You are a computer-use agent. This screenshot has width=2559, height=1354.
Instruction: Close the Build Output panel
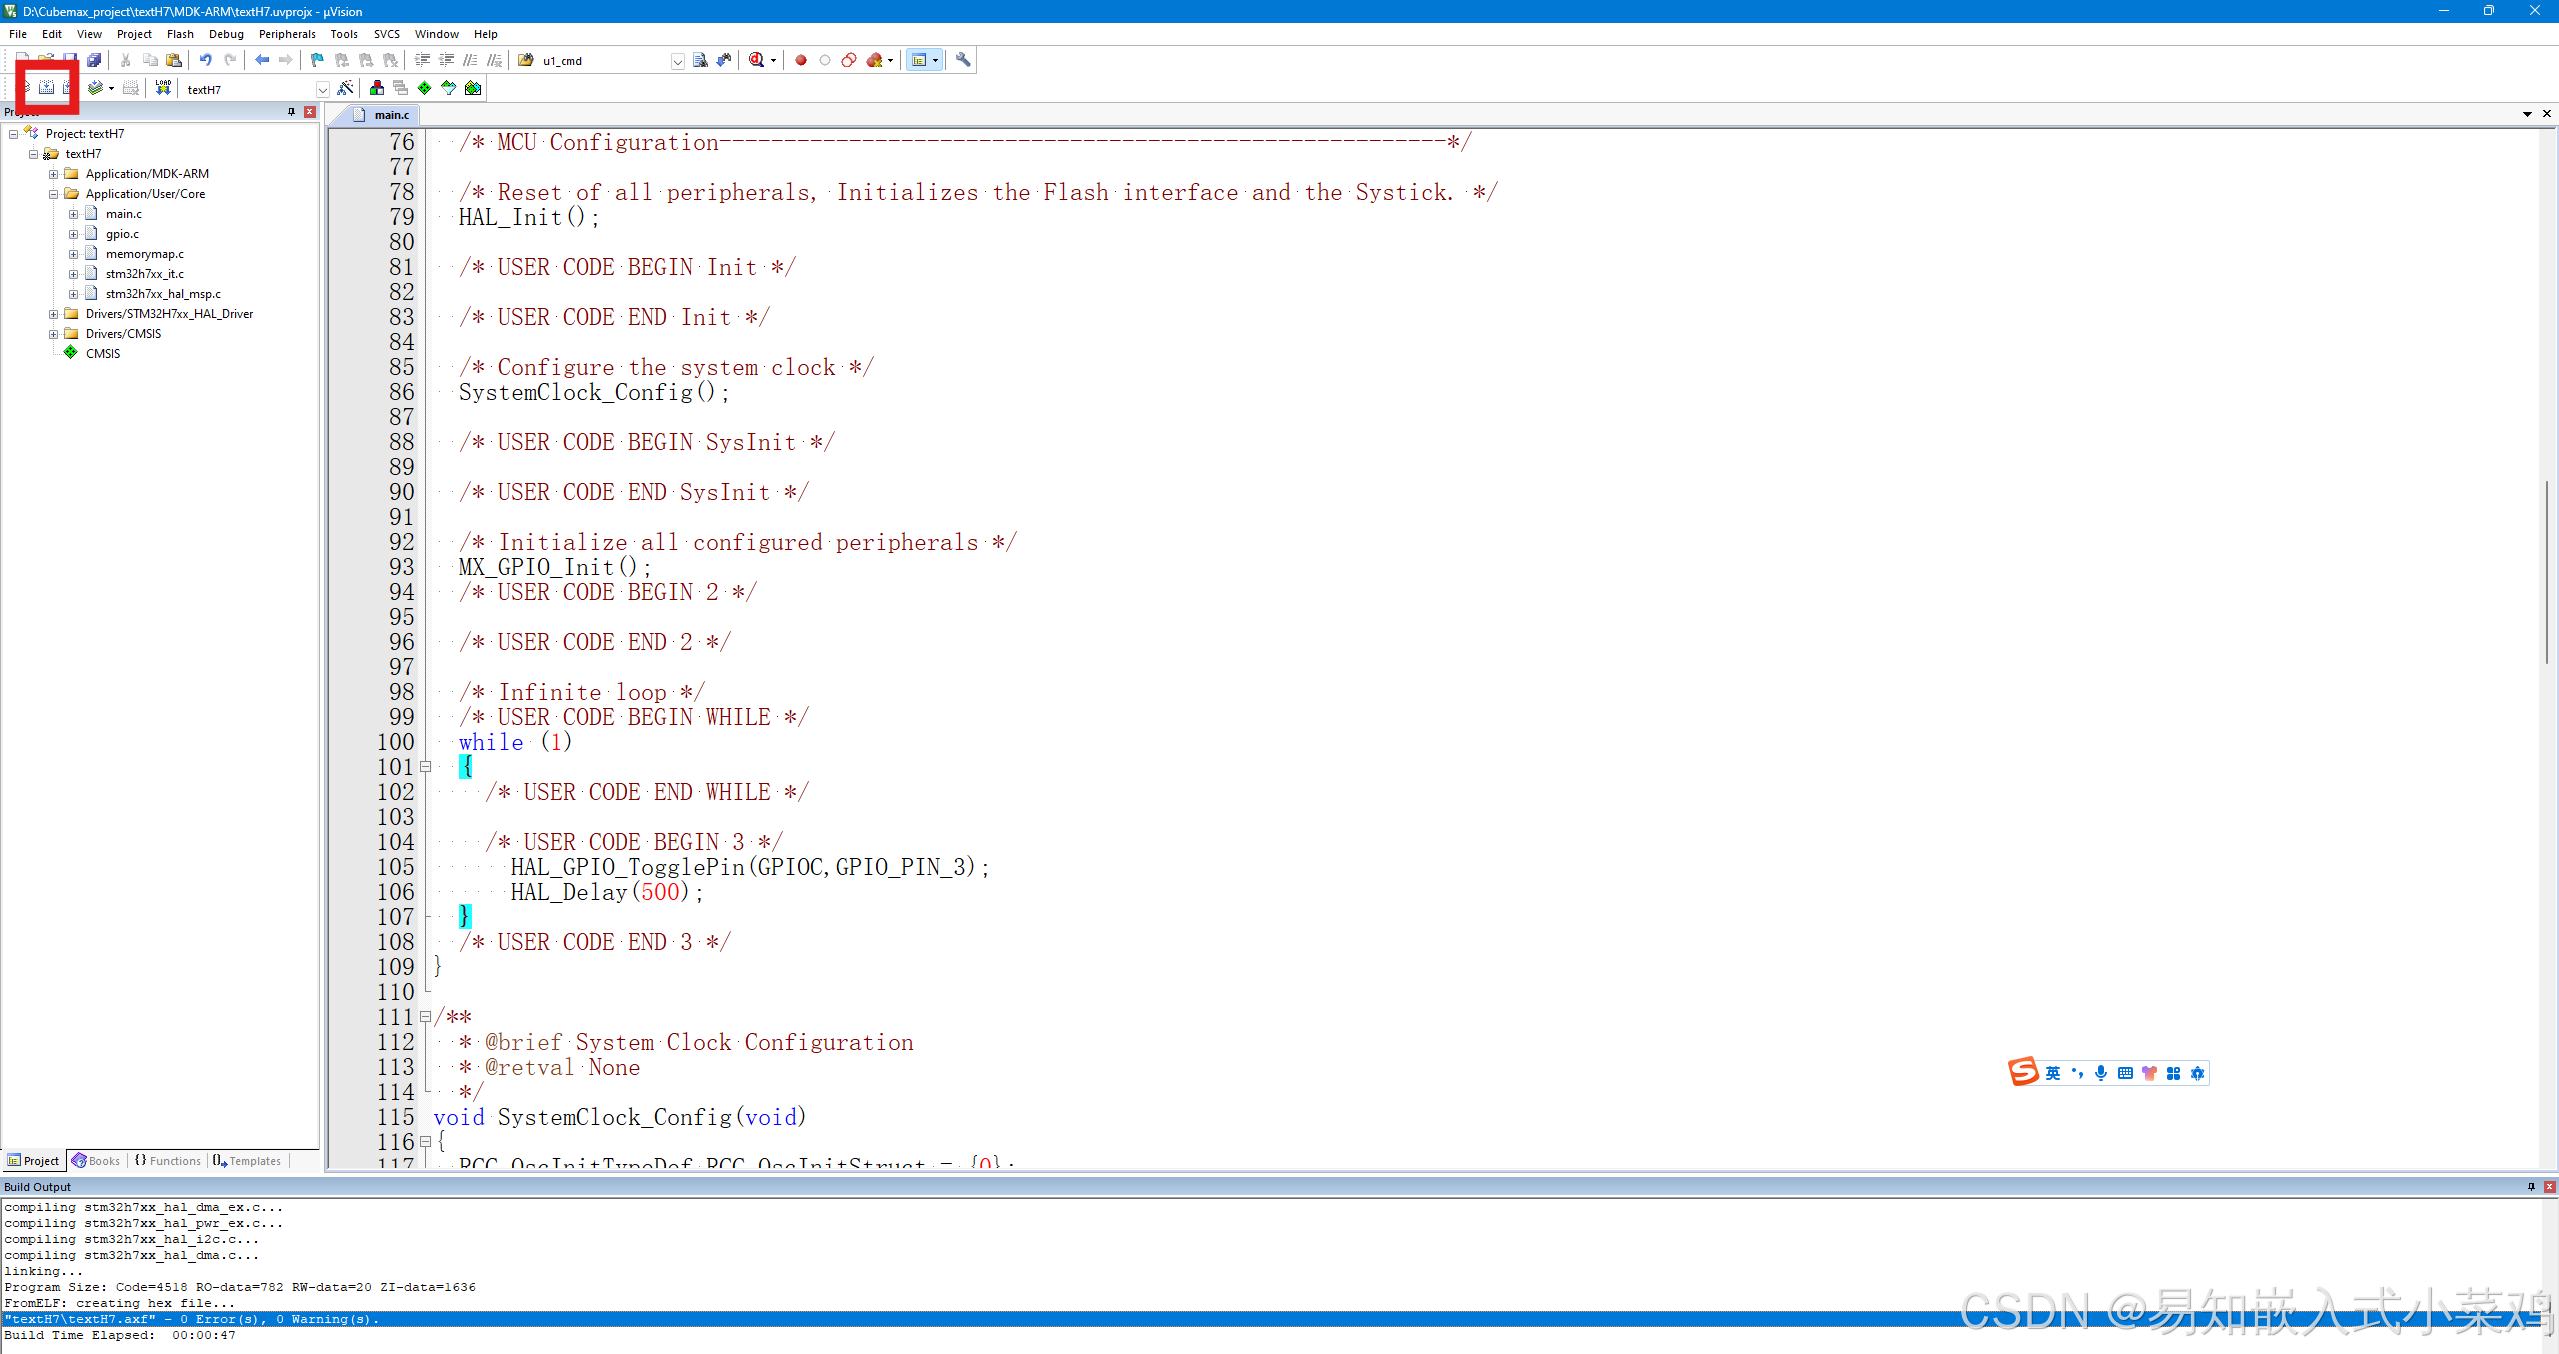coord(2549,1187)
